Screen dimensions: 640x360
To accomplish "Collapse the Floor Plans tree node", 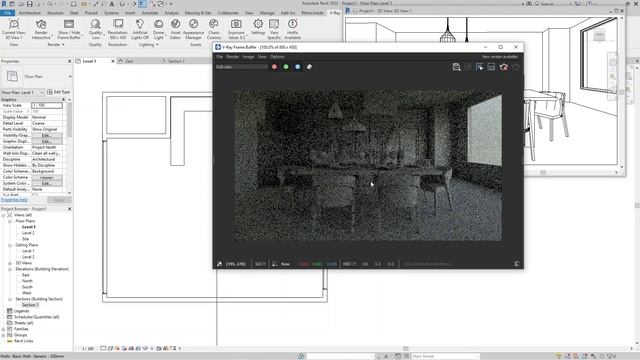I will tap(10, 221).
